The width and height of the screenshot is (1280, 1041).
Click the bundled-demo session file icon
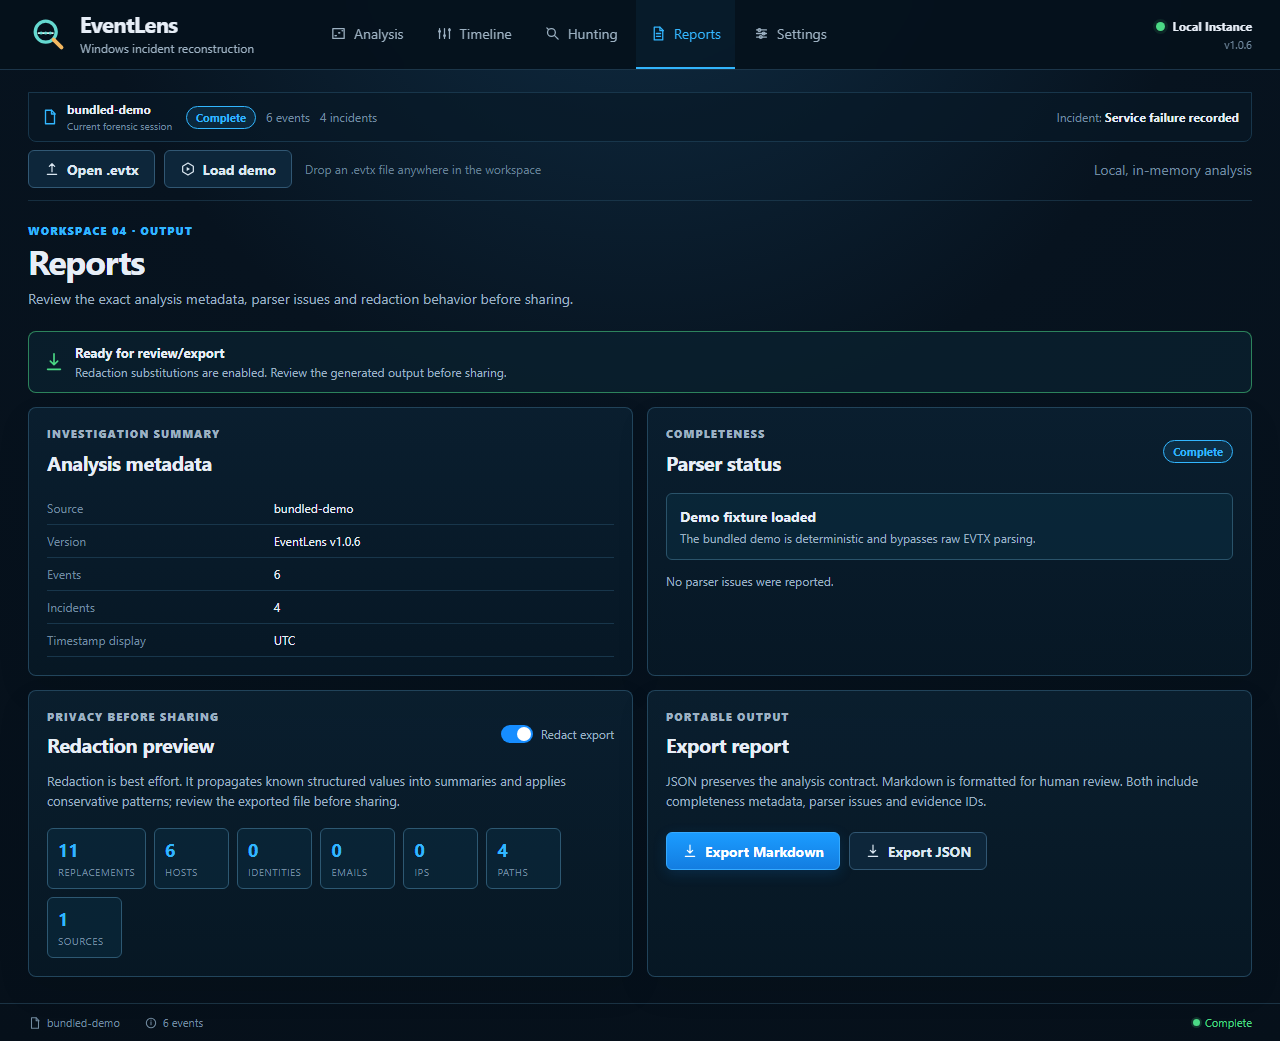(50, 117)
